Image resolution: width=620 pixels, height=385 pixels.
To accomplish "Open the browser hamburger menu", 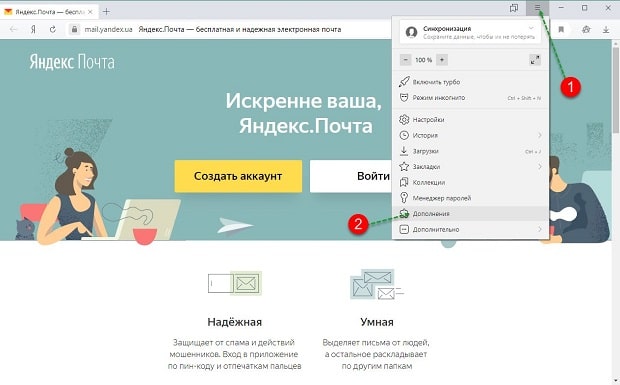I will [537, 8].
